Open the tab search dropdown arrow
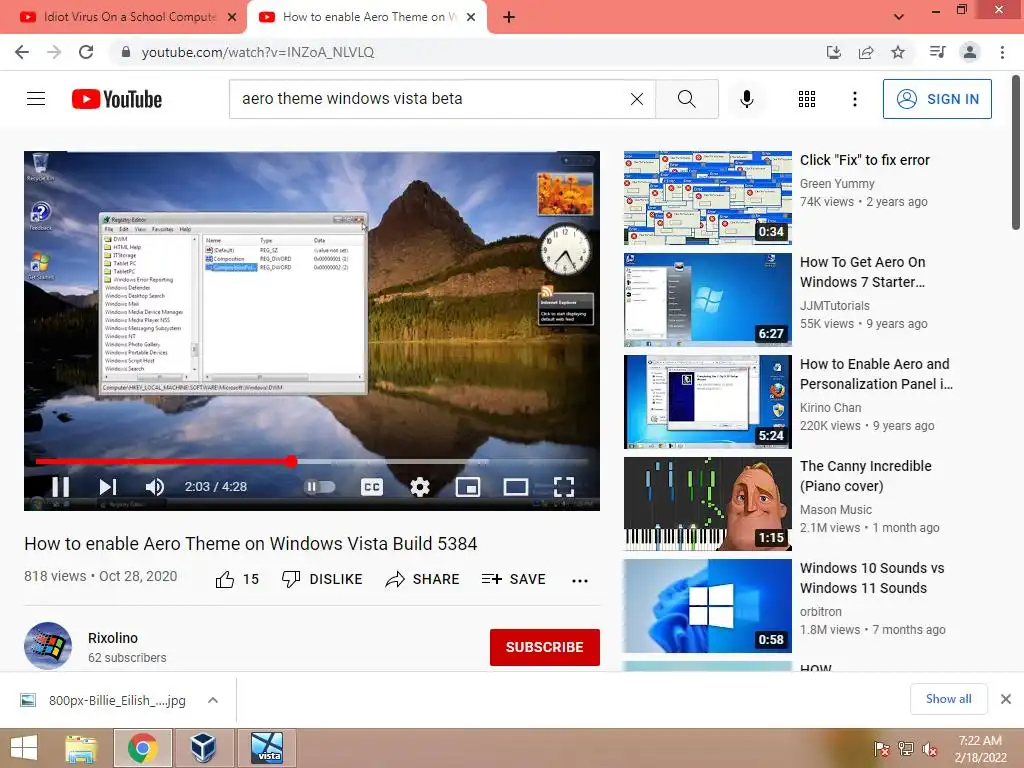The height and width of the screenshot is (768, 1024). pos(899,17)
